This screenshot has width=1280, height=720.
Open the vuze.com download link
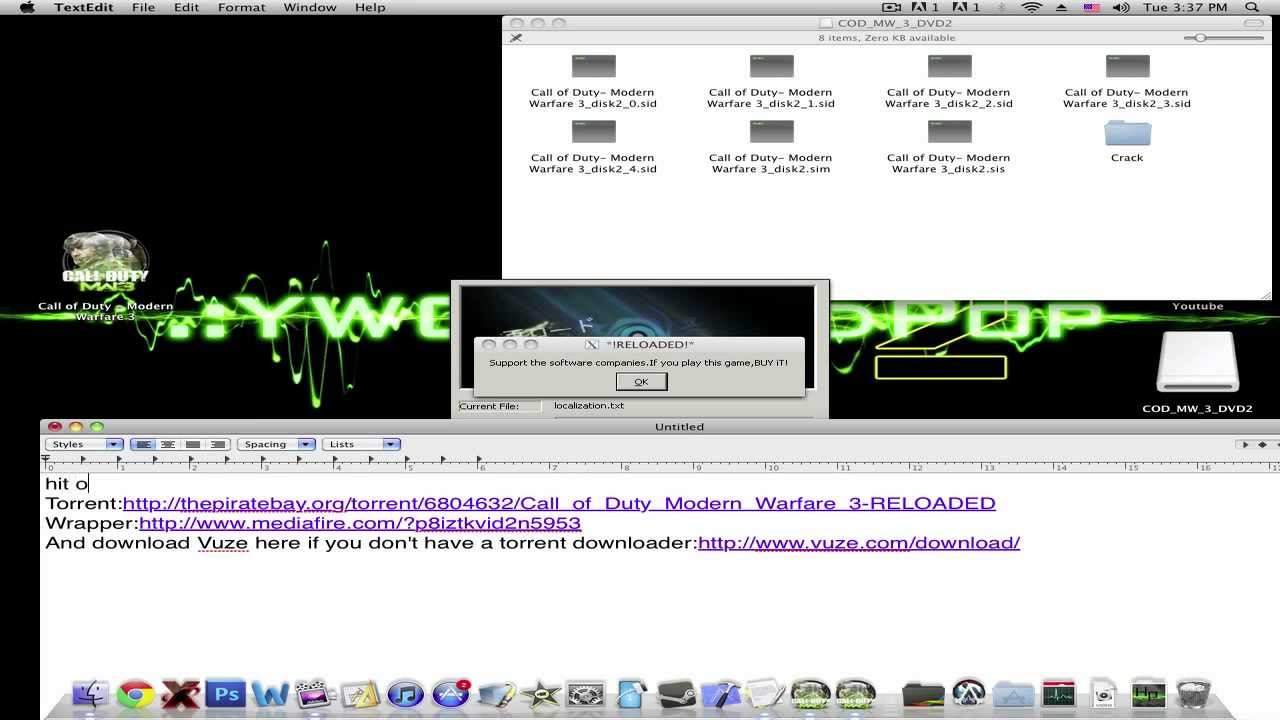click(859, 543)
